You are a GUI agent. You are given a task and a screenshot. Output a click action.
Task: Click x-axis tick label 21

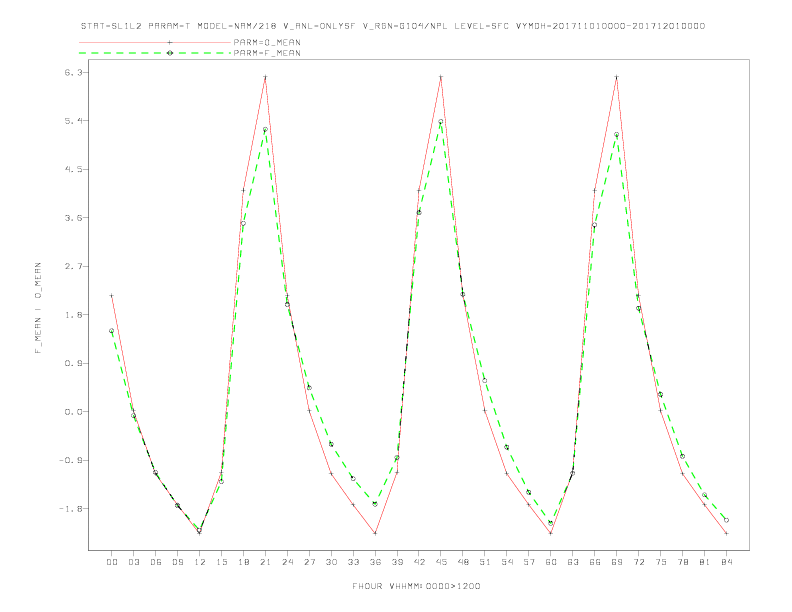(265, 562)
